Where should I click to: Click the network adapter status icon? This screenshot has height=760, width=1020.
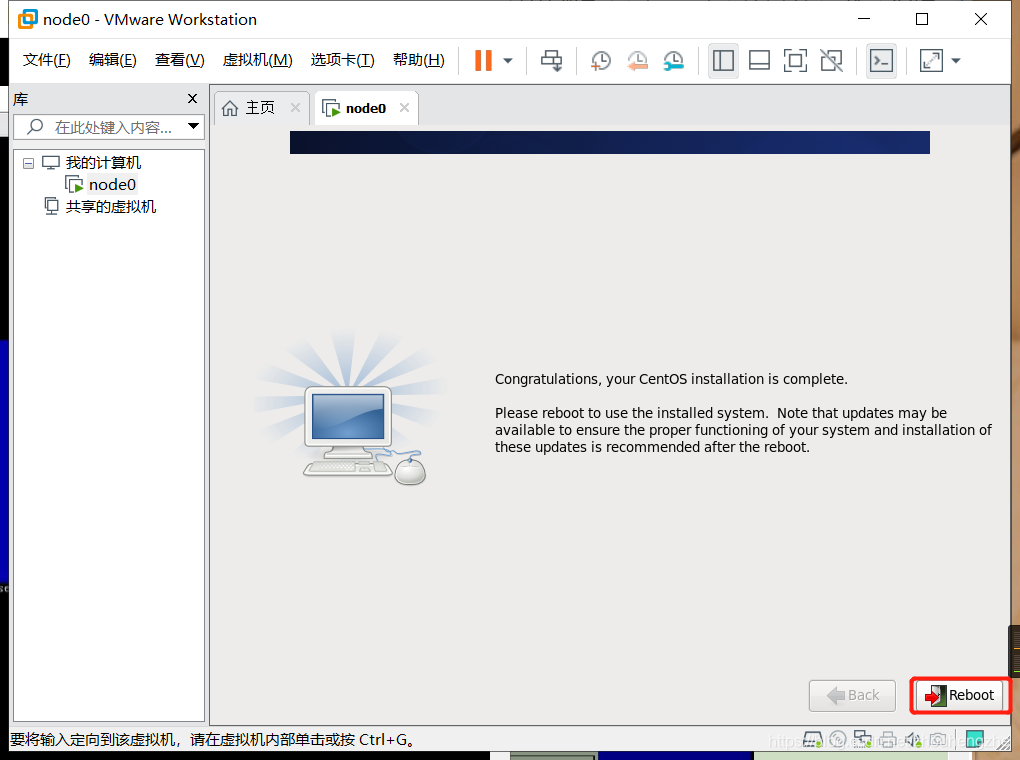click(x=863, y=740)
